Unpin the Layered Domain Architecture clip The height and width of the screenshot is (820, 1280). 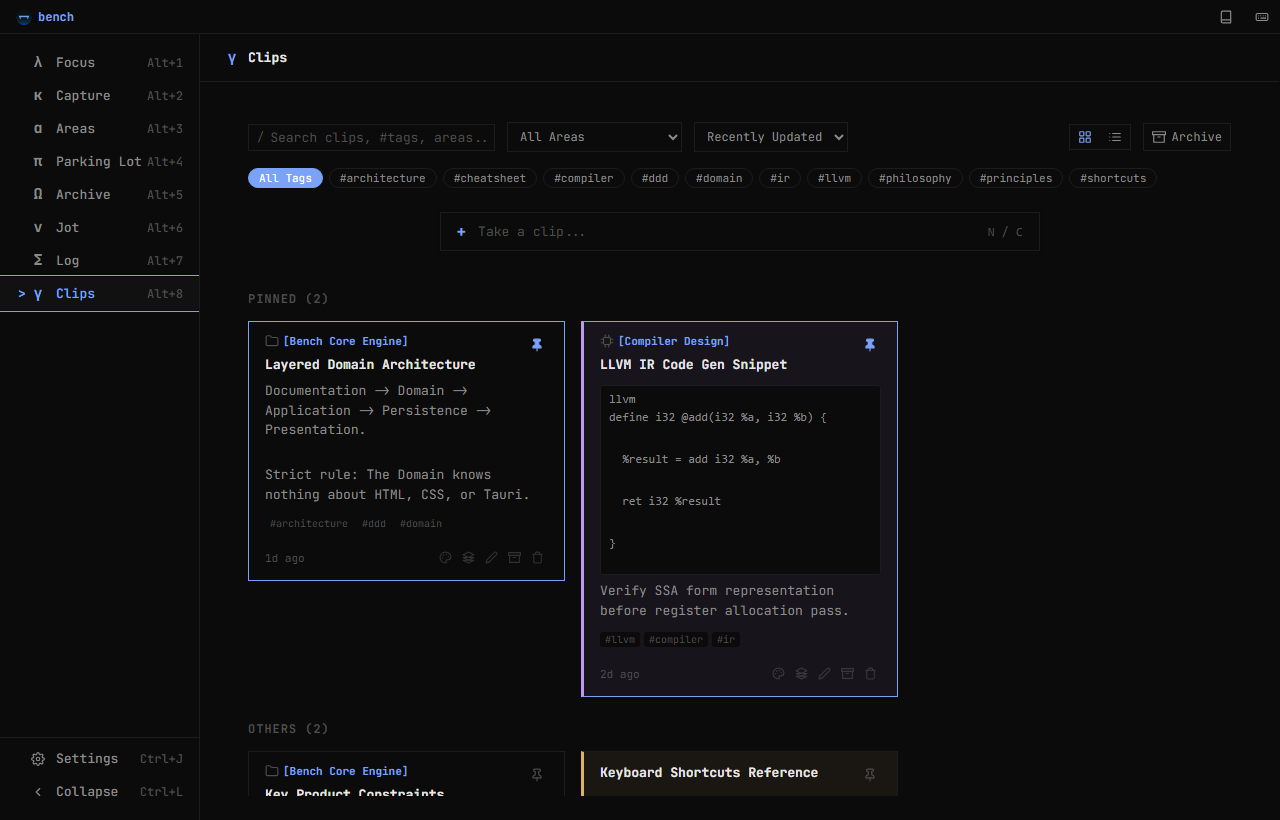click(537, 345)
